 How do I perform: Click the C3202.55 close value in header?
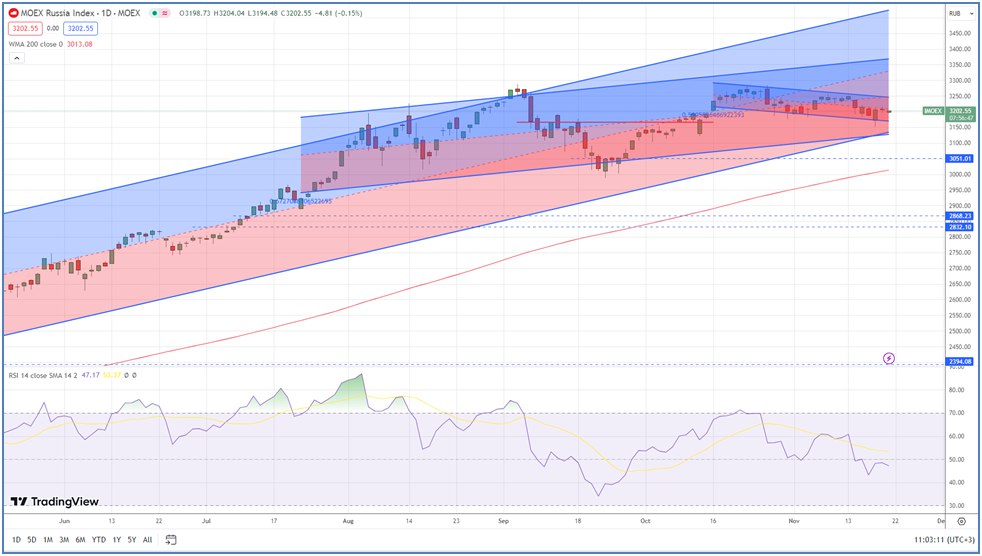[x=298, y=13]
